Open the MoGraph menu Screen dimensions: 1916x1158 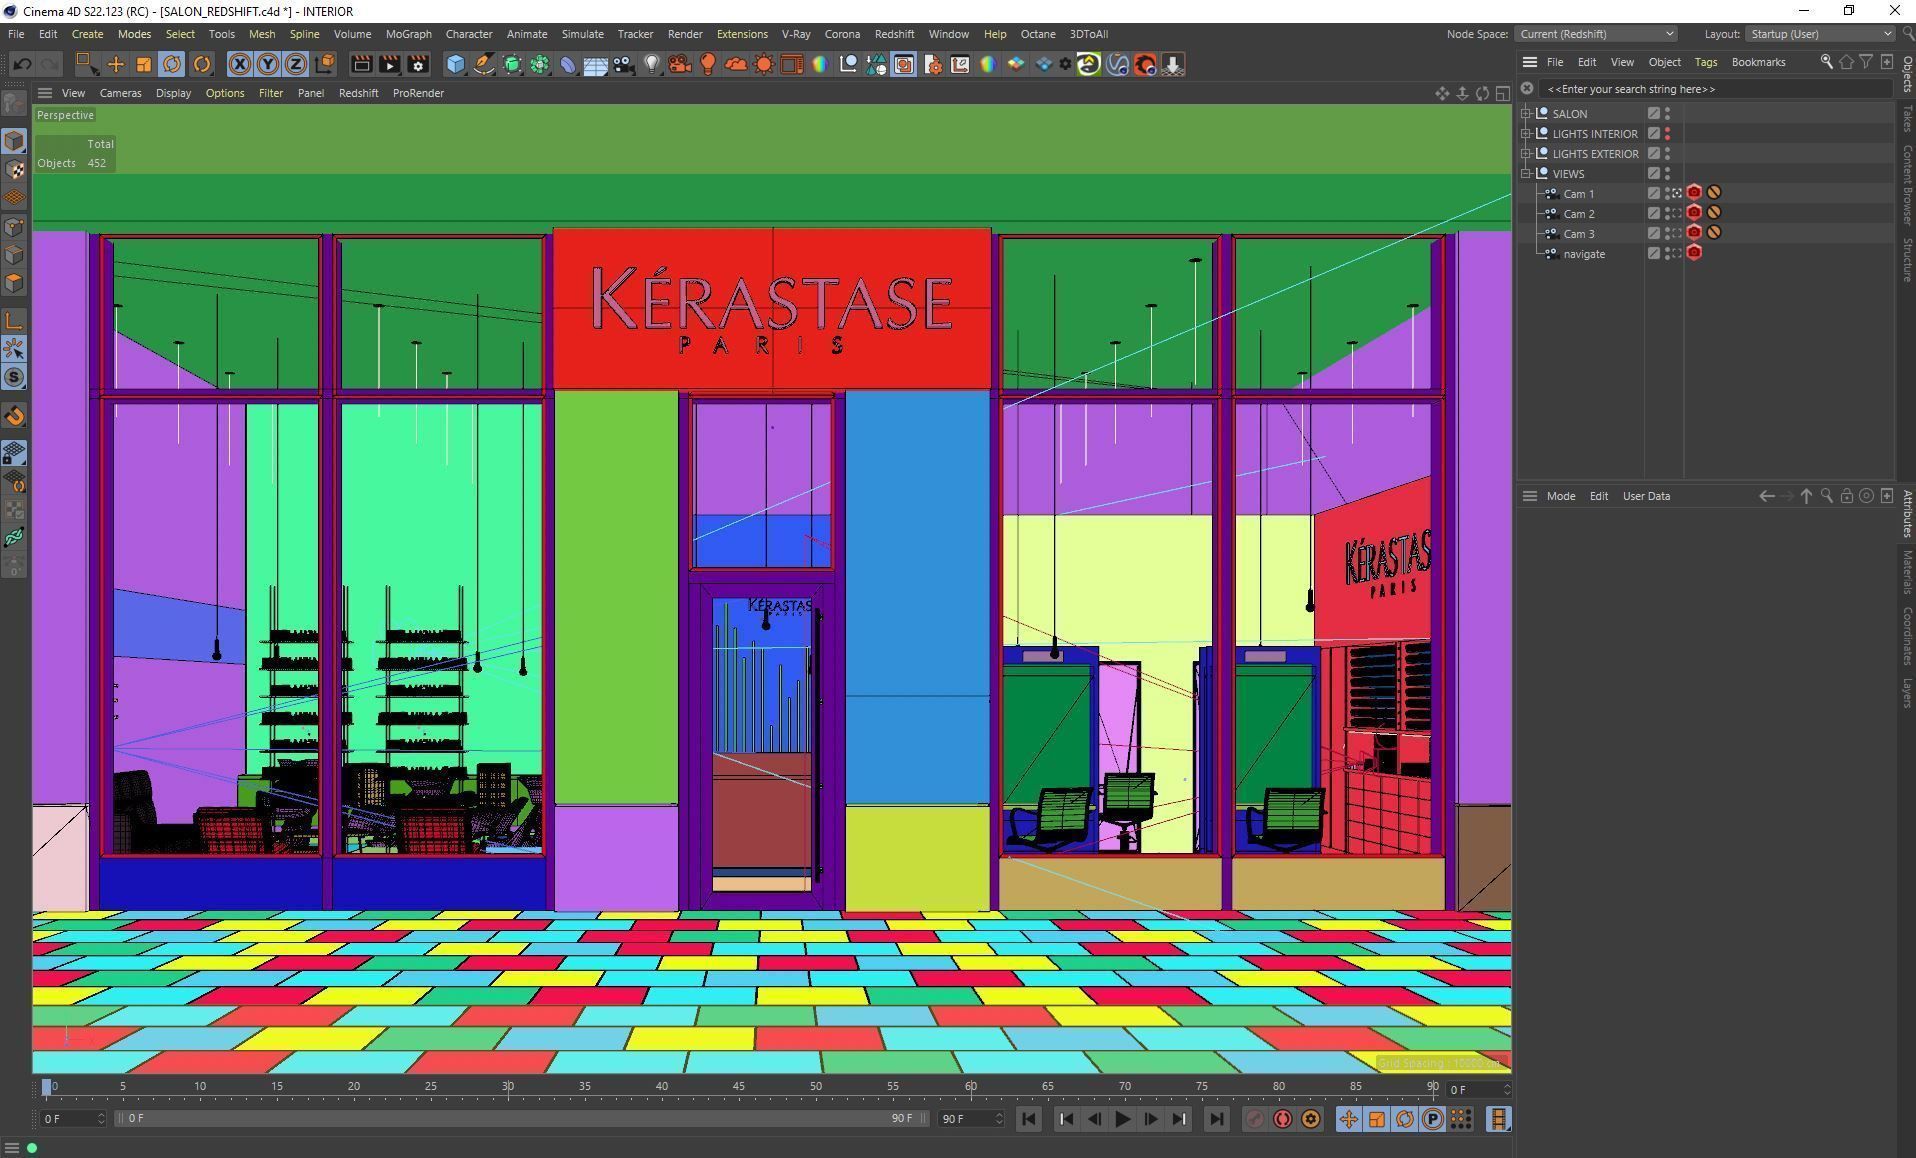click(x=408, y=34)
